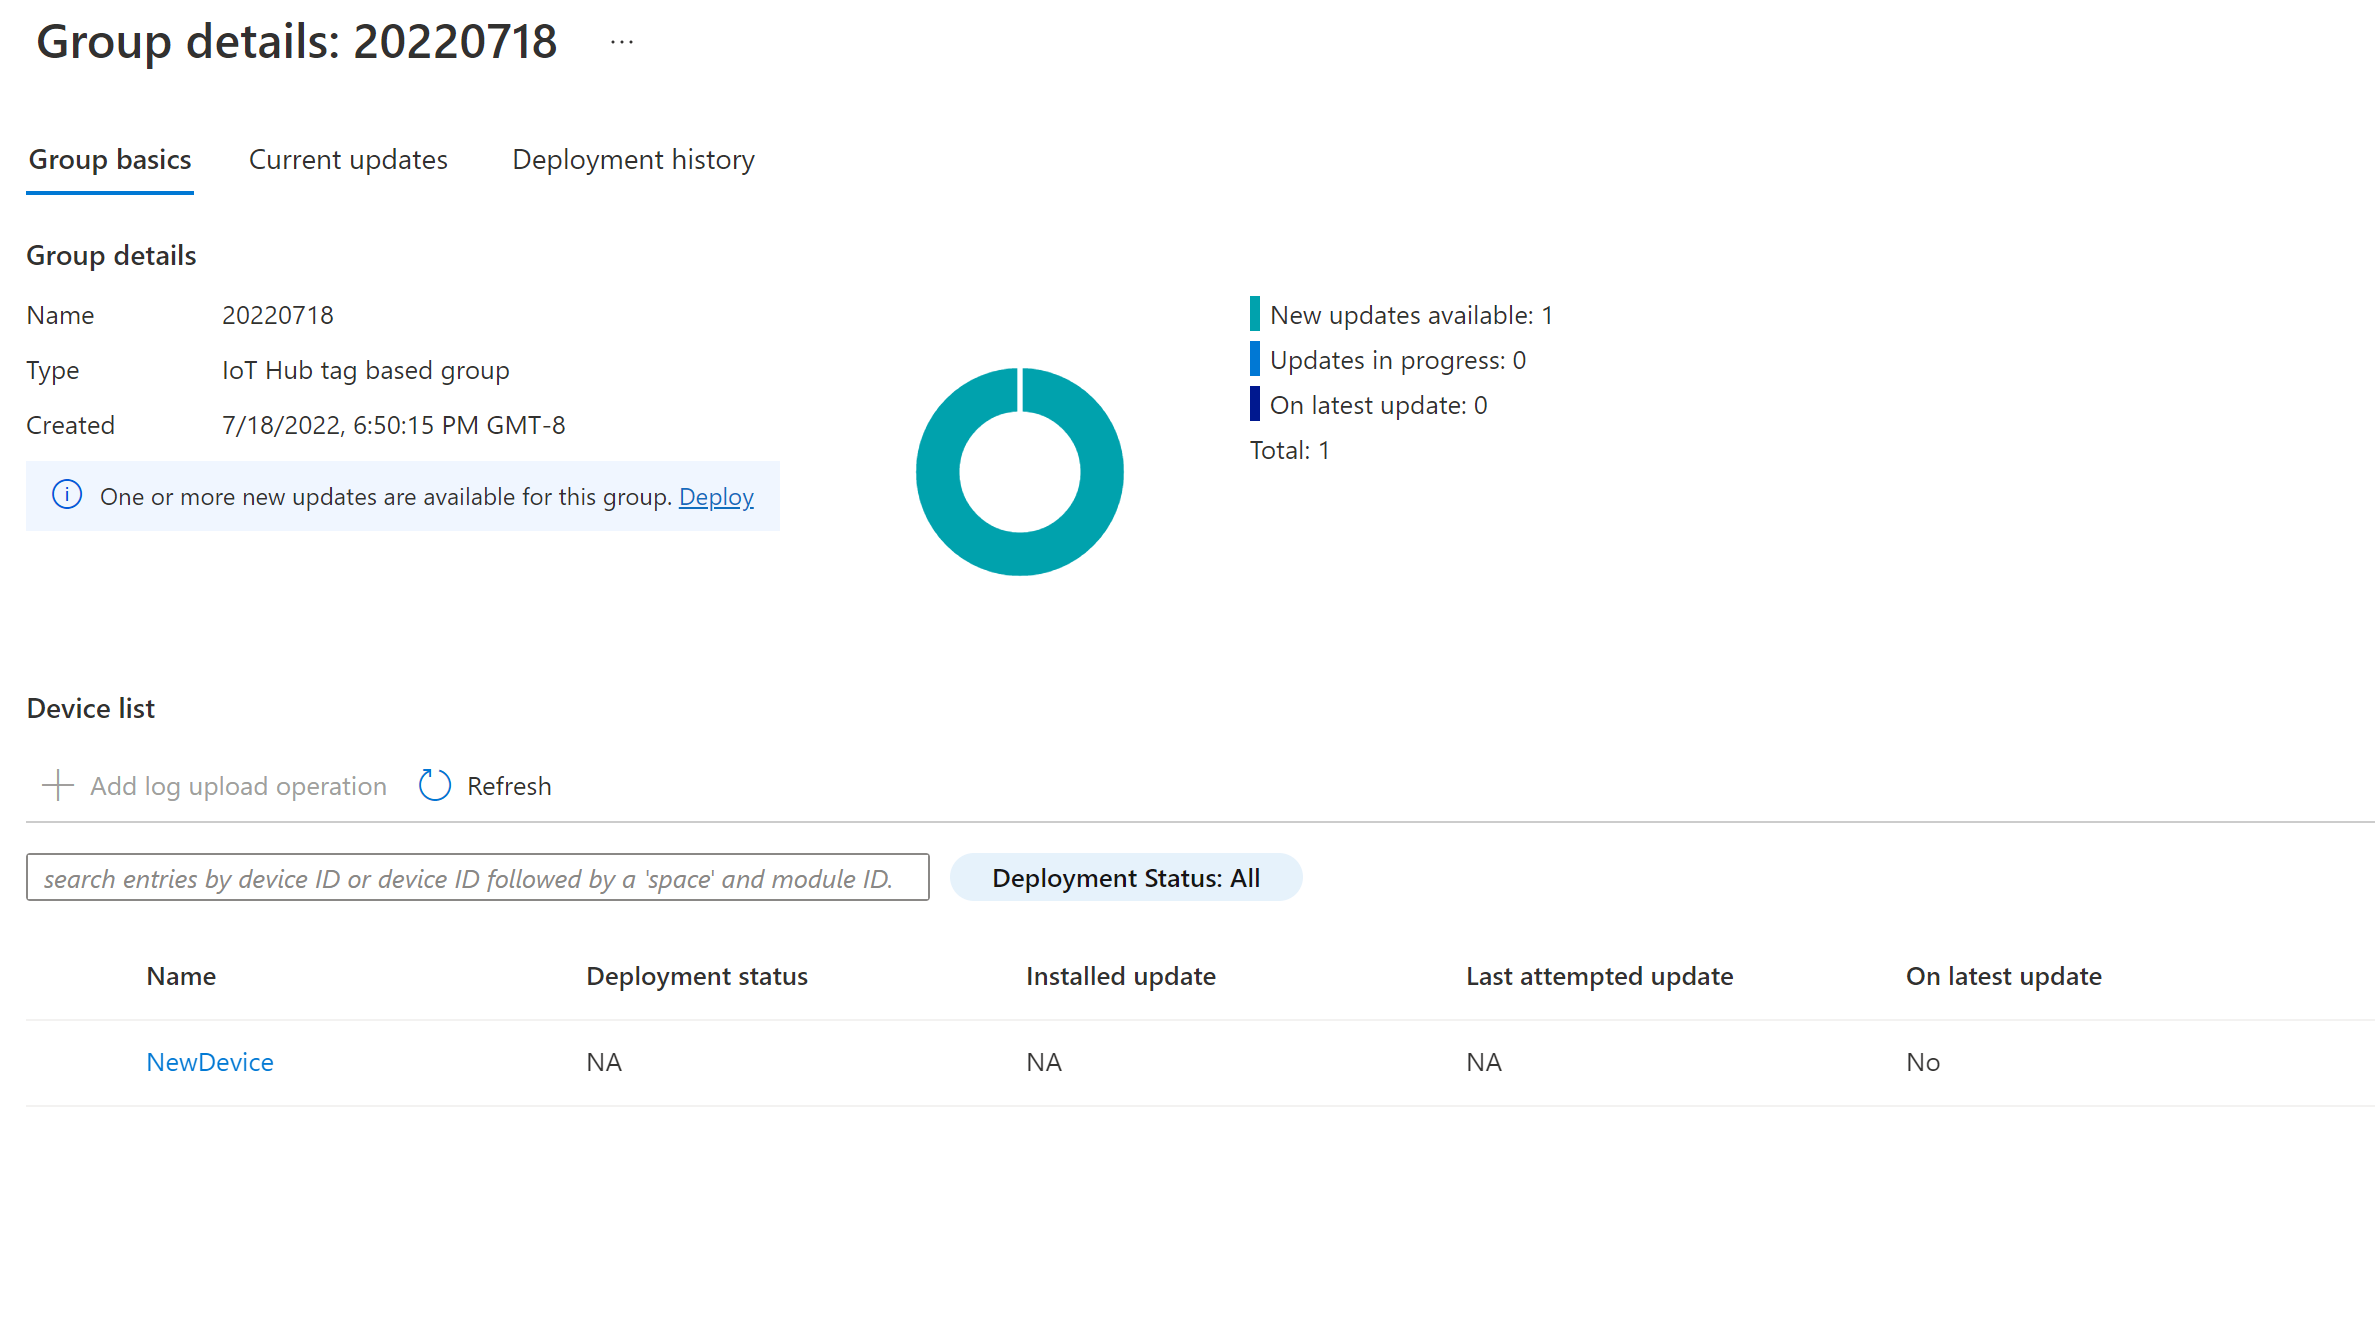
Task: Open the Deployment history tab
Action: pos(633,160)
